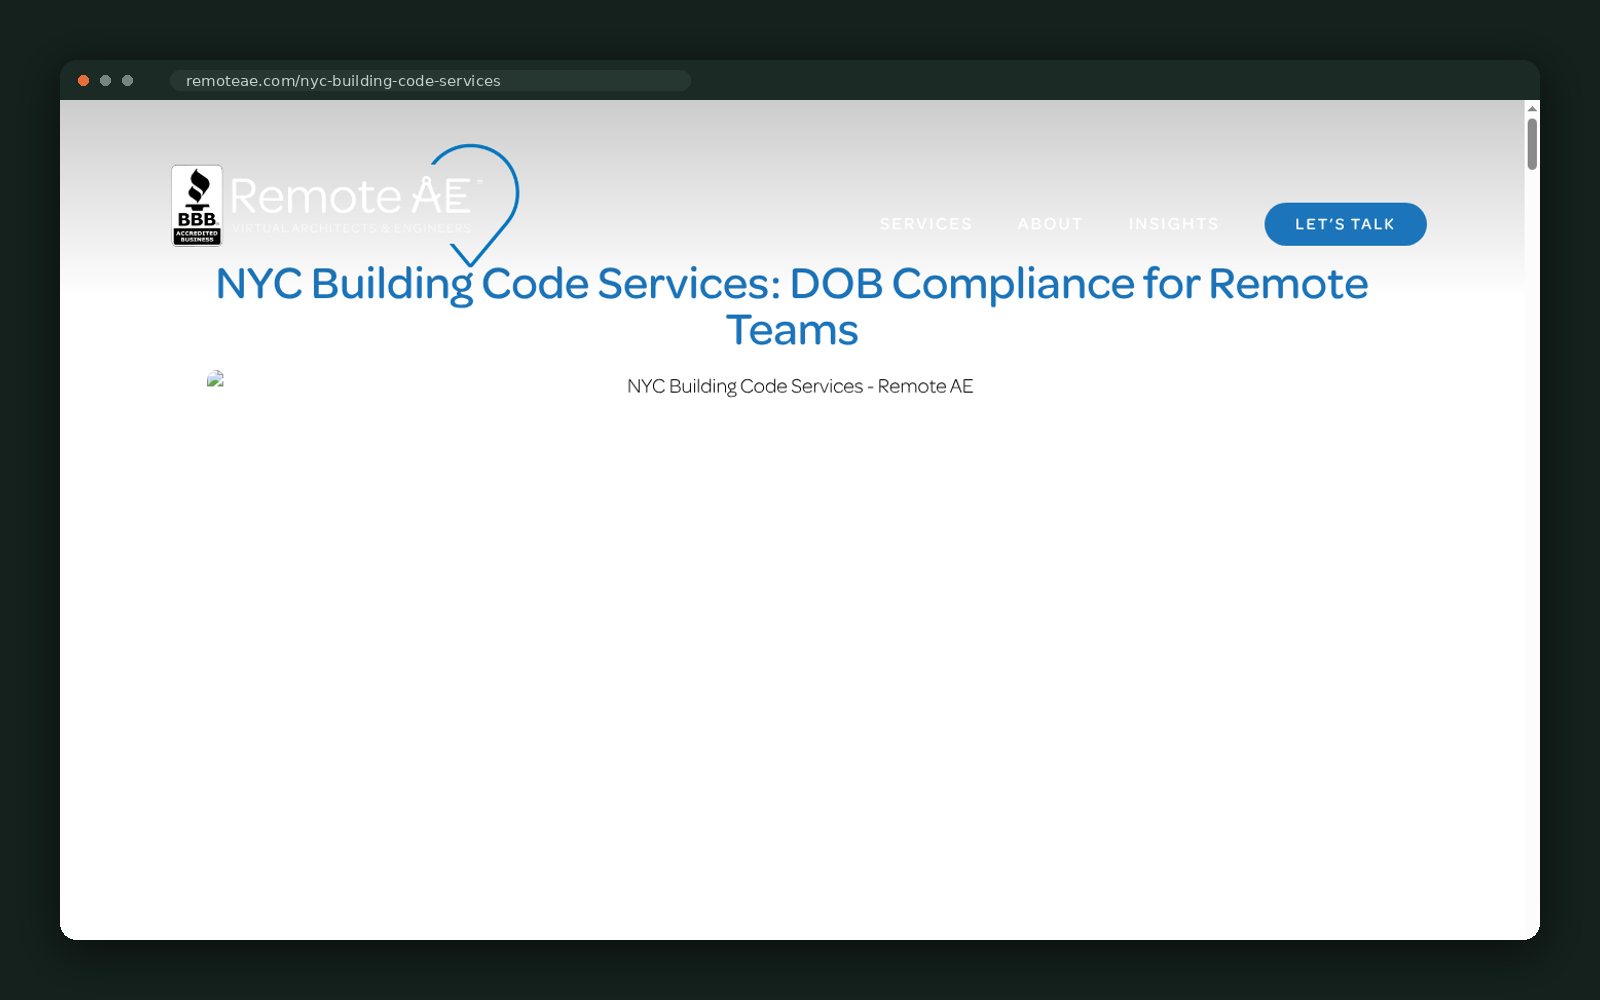Click the broken image placeholder icon
This screenshot has height=1000, width=1600.
coord(215,379)
